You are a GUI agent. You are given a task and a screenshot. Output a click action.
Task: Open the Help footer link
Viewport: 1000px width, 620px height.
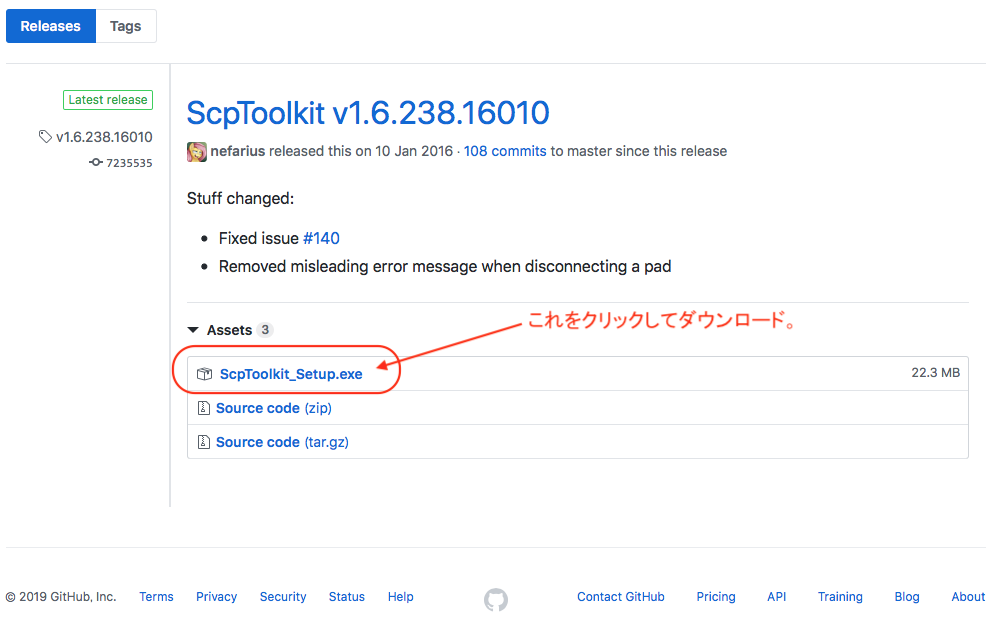coord(401,597)
